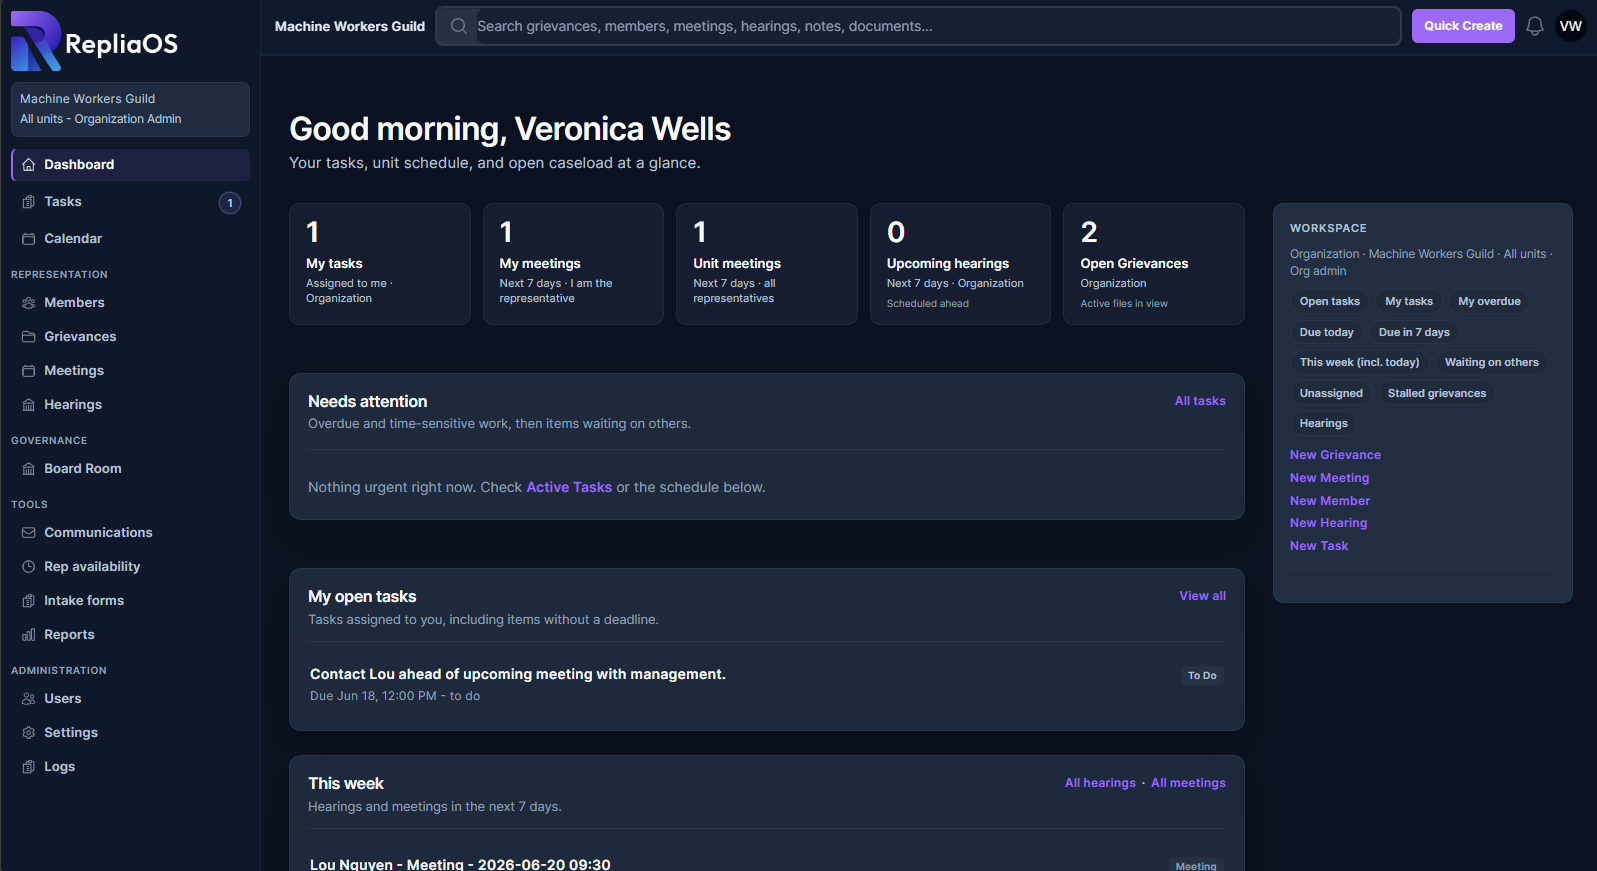Open the All meetings link
The height and width of the screenshot is (871, 1597).
click(1188, 783)
